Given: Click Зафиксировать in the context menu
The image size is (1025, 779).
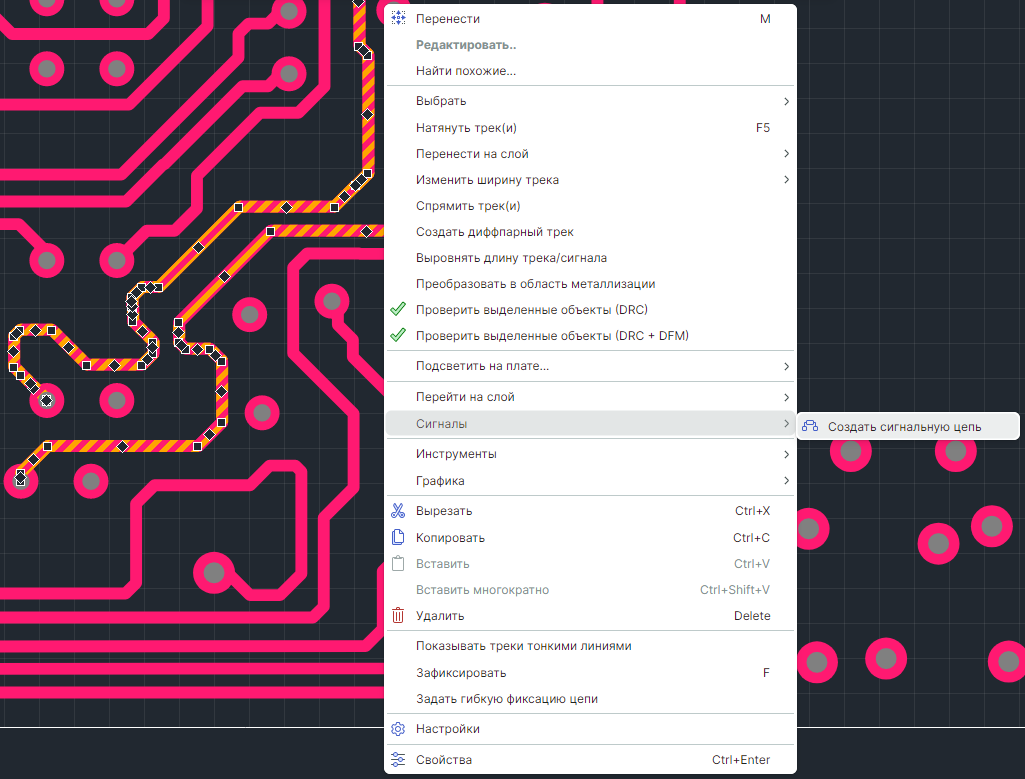Looking at the screenshot, I should pos(461,673).
